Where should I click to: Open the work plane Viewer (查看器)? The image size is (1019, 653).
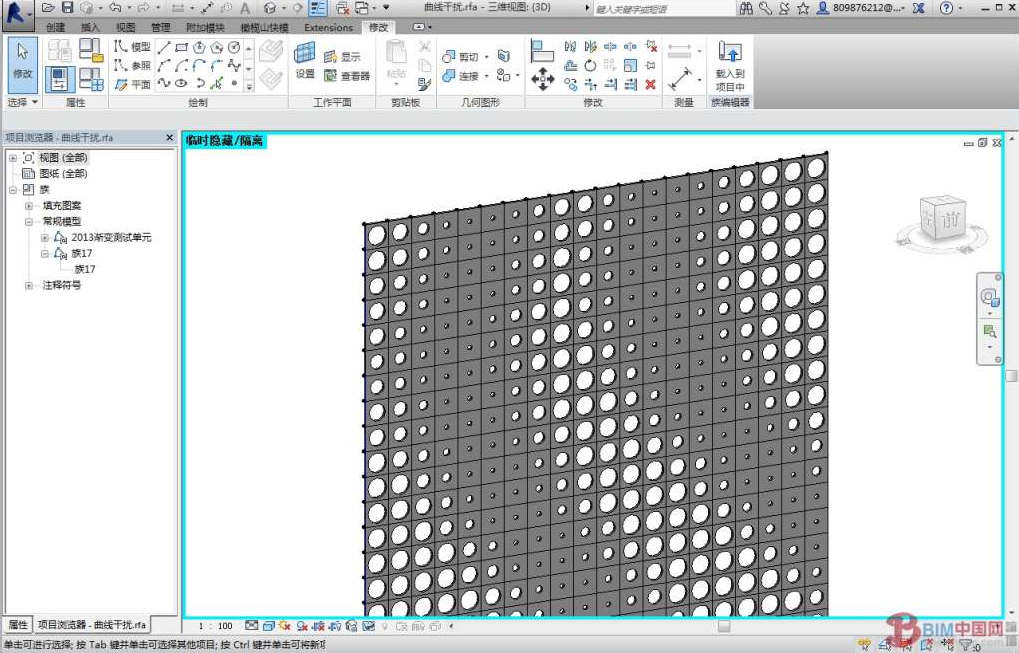coord(347,76)
